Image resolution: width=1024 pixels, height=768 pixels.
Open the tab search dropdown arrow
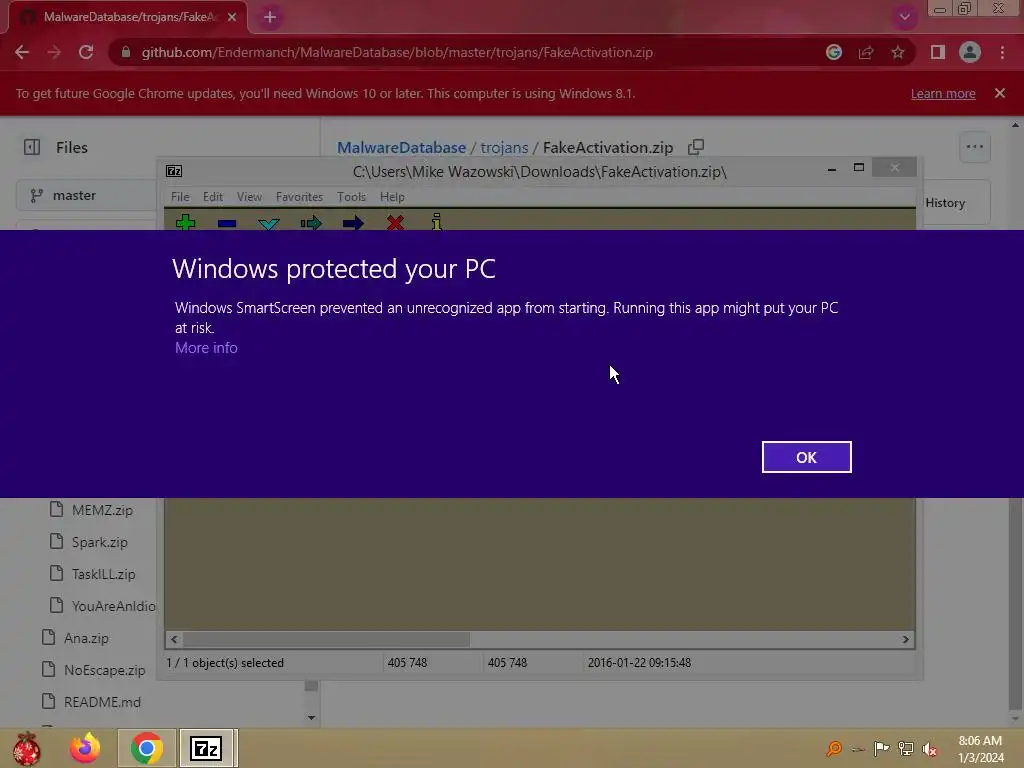click(x=904, y=17)
